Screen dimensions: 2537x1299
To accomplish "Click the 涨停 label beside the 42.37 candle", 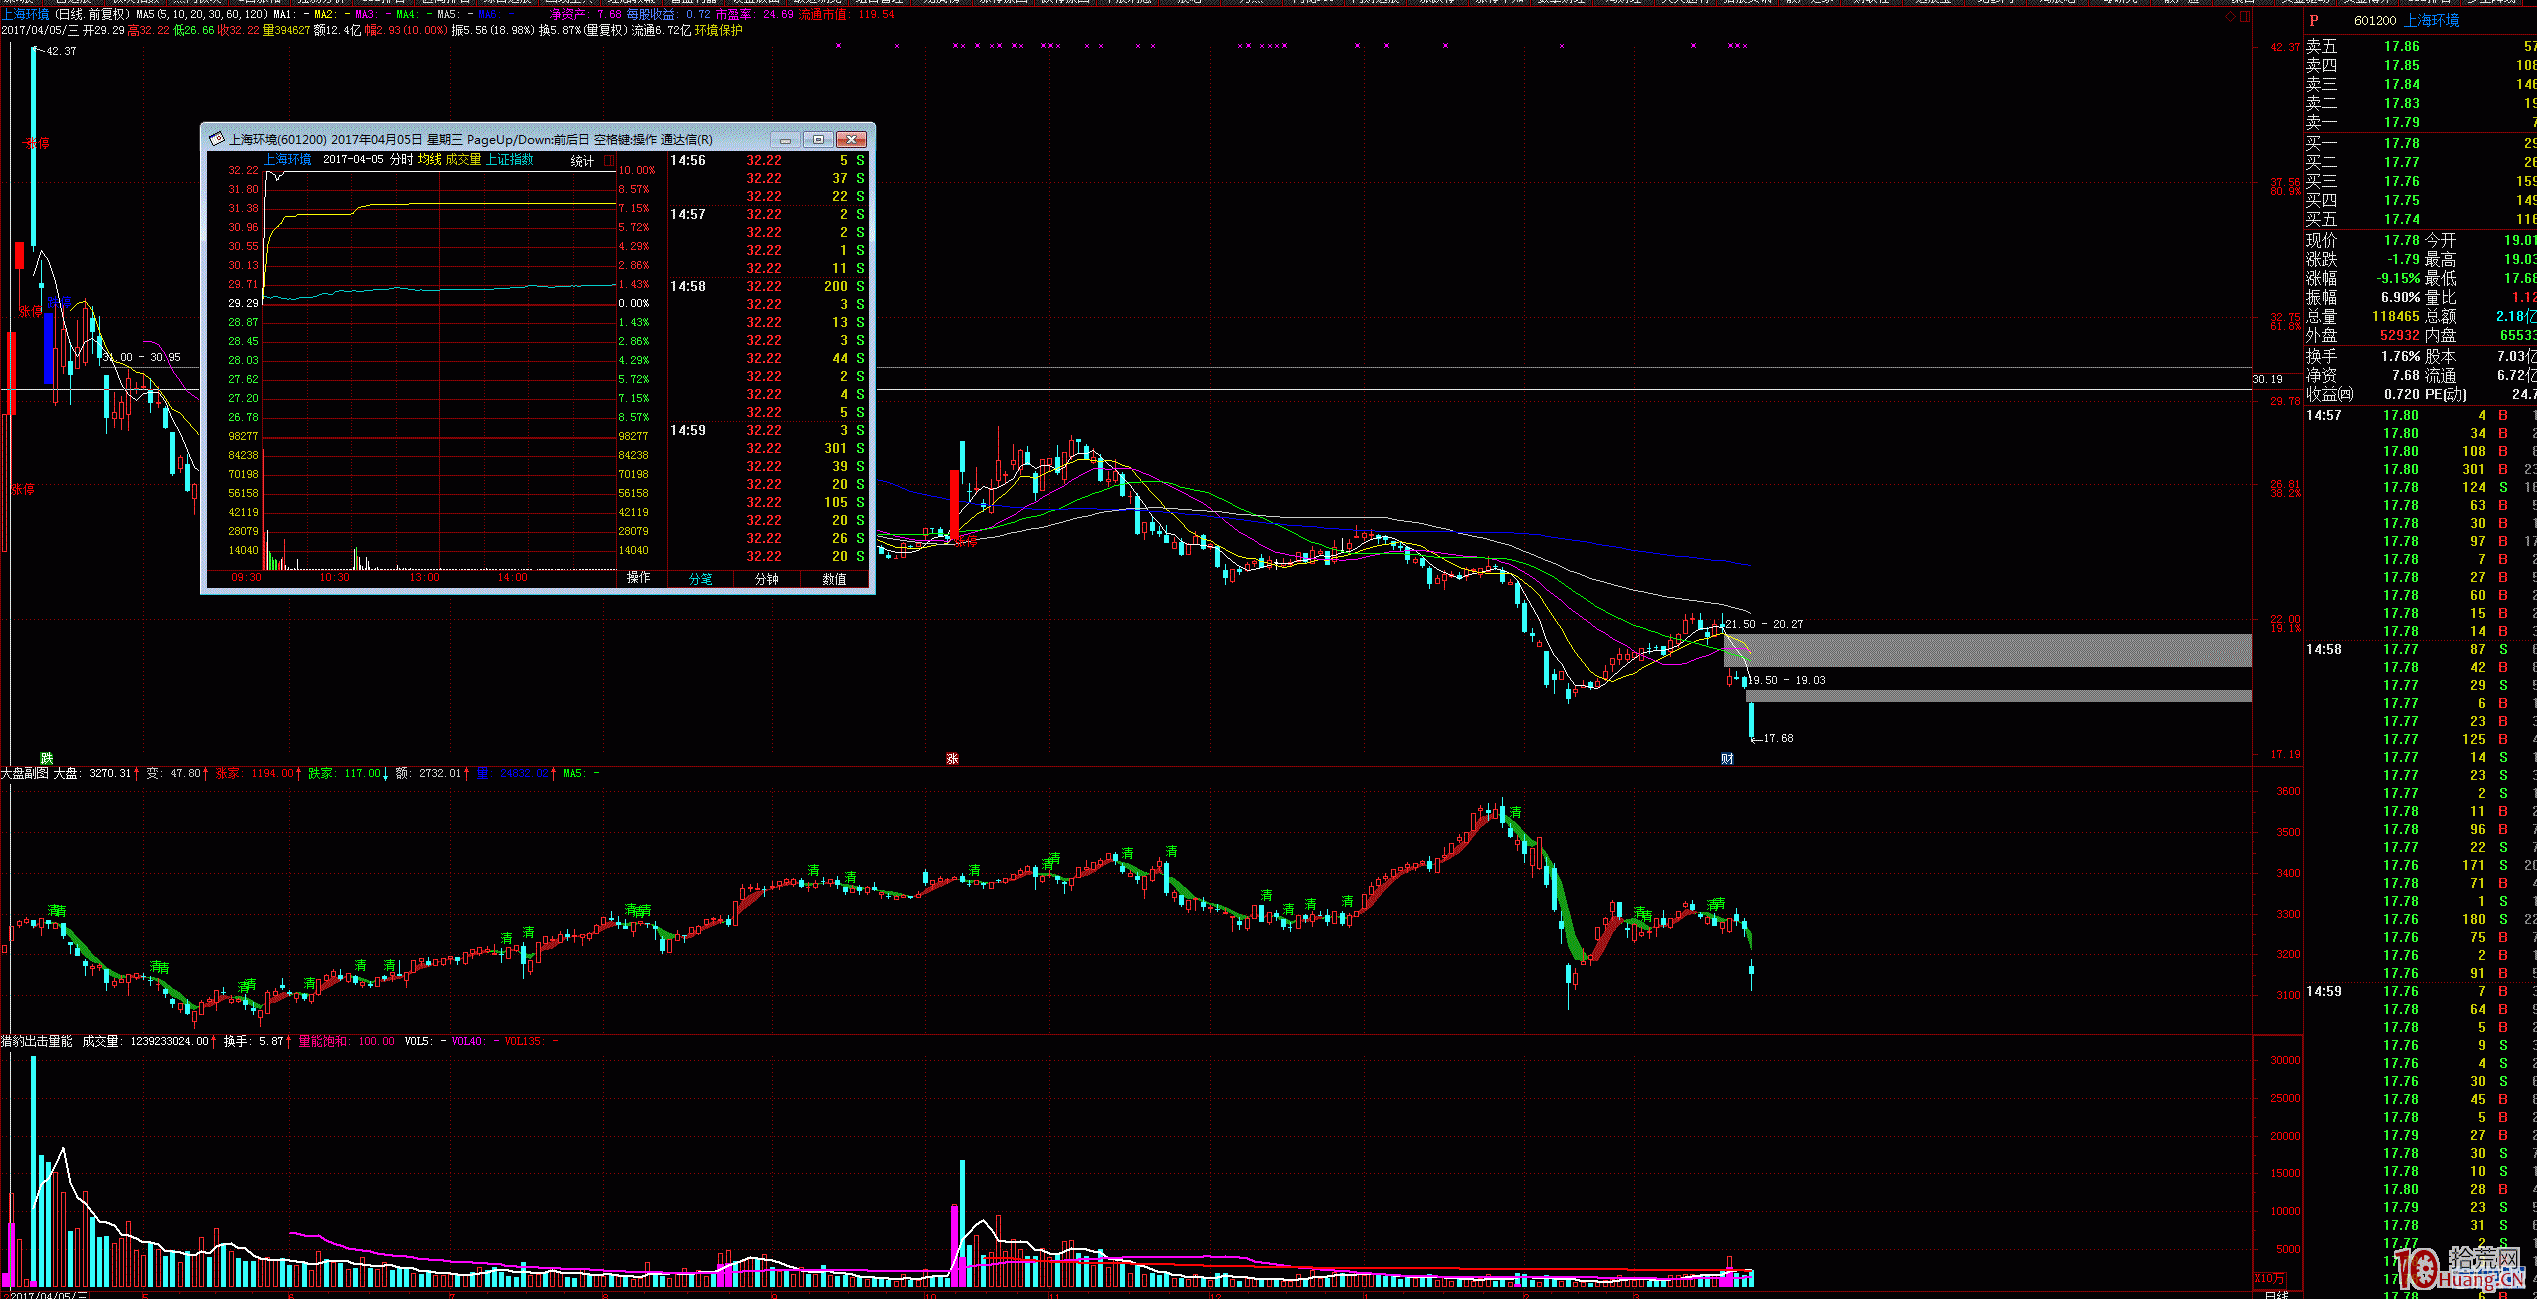I will [37, 143].
